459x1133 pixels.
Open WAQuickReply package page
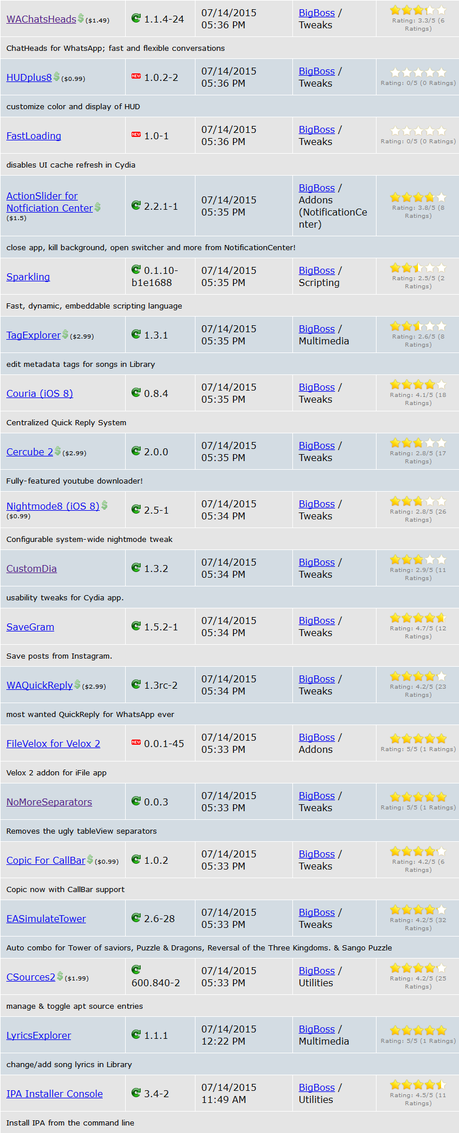39,685
